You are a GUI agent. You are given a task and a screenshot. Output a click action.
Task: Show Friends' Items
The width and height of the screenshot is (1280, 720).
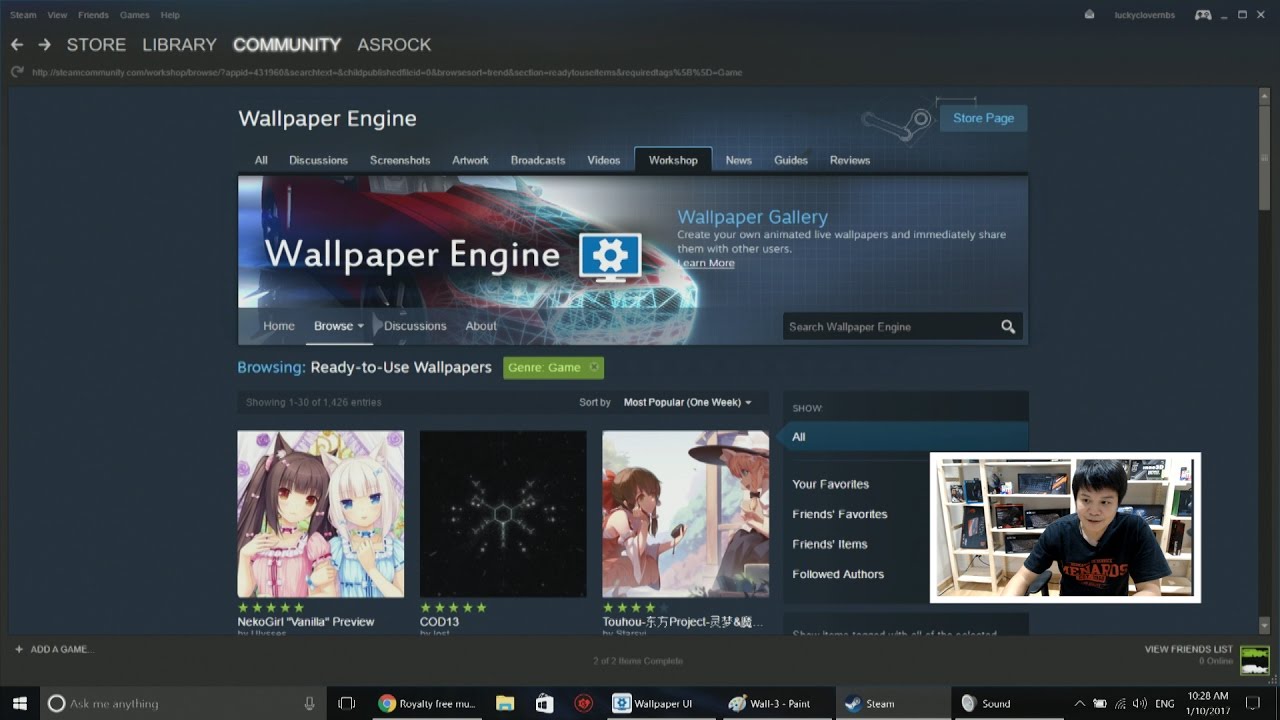point(830,544)
